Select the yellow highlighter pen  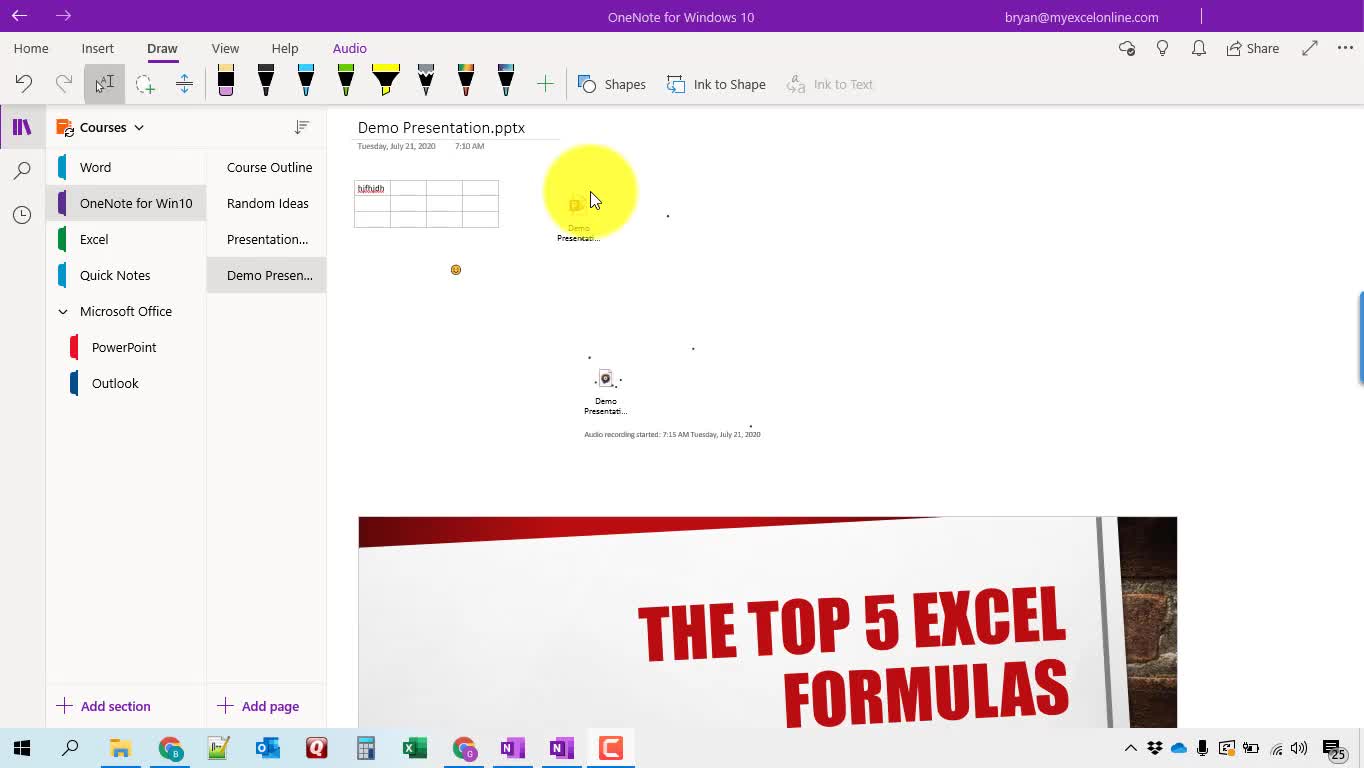(x=386, y=82)
